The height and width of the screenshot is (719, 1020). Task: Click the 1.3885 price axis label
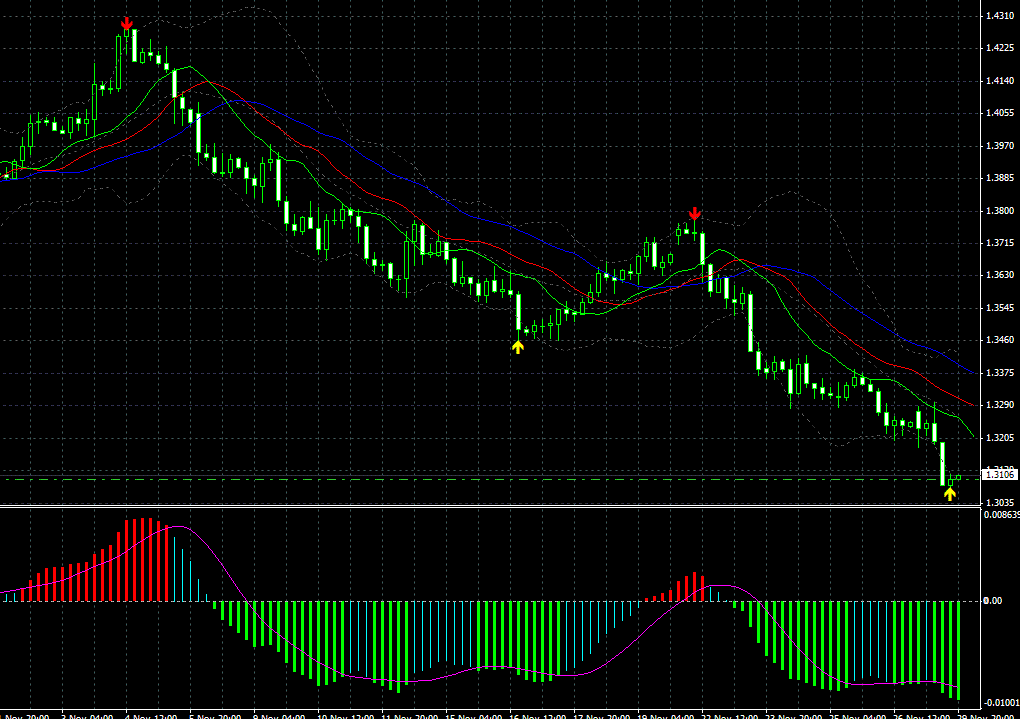pos(1000,178)
